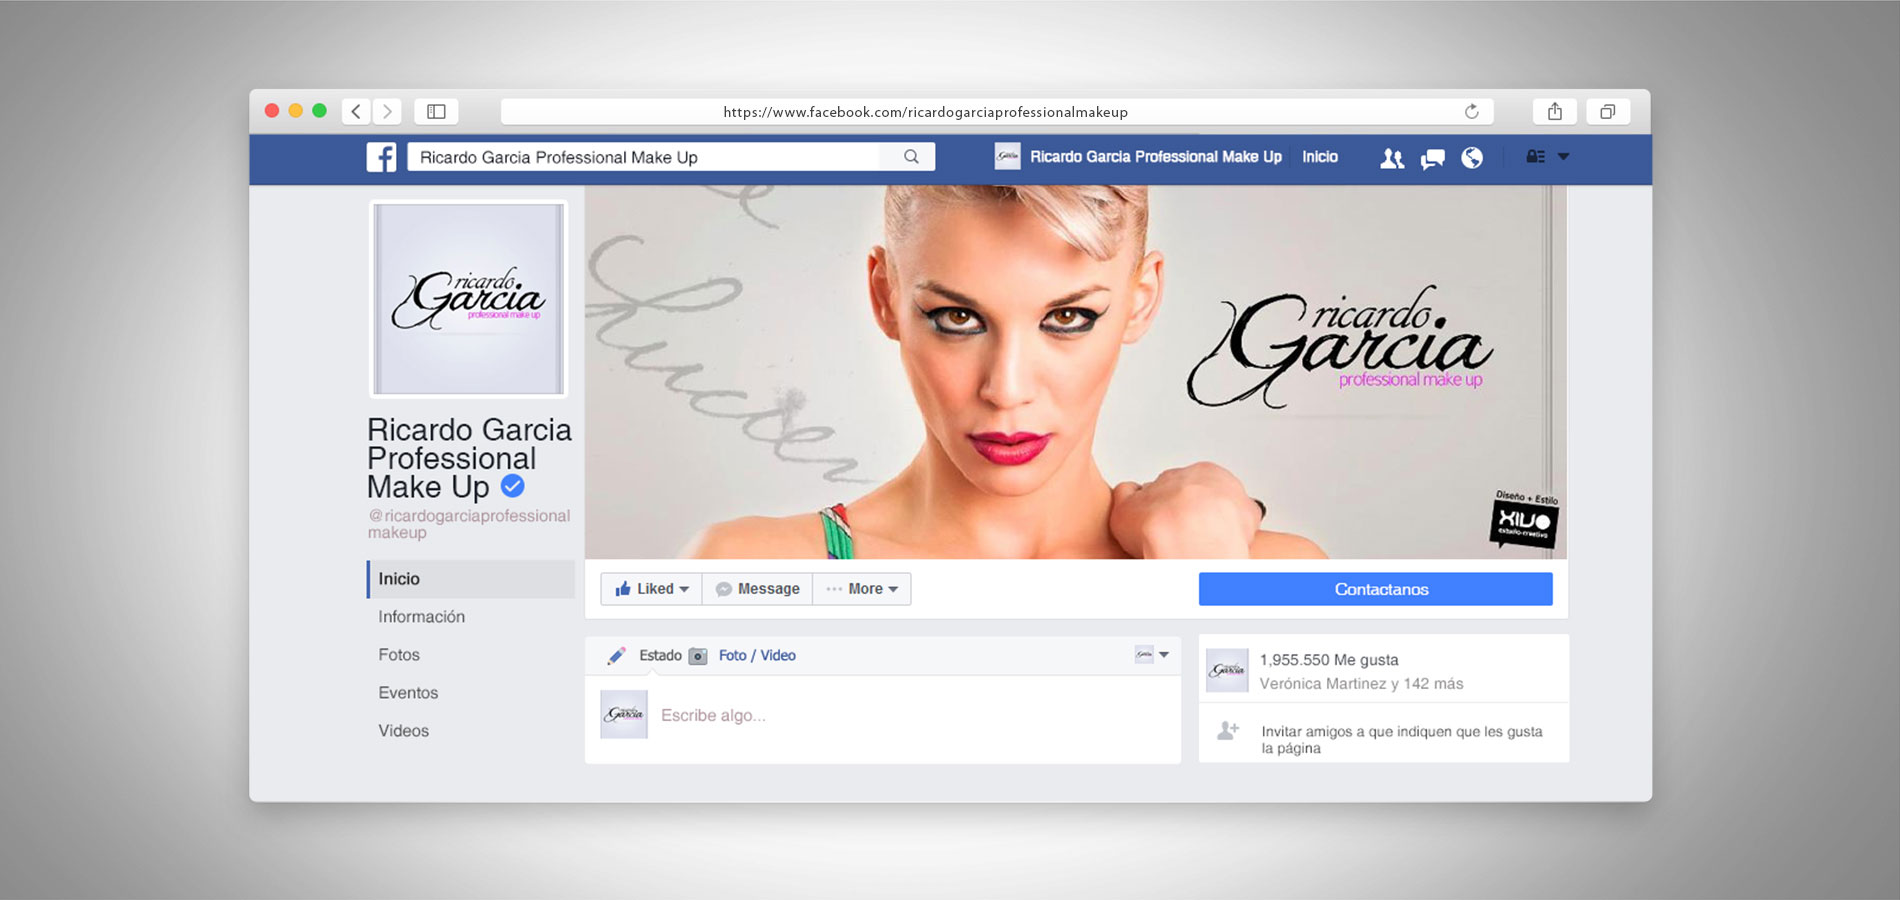Expand the post-as identity selector
The image size is (1900, 900).
pos(1152,655)
